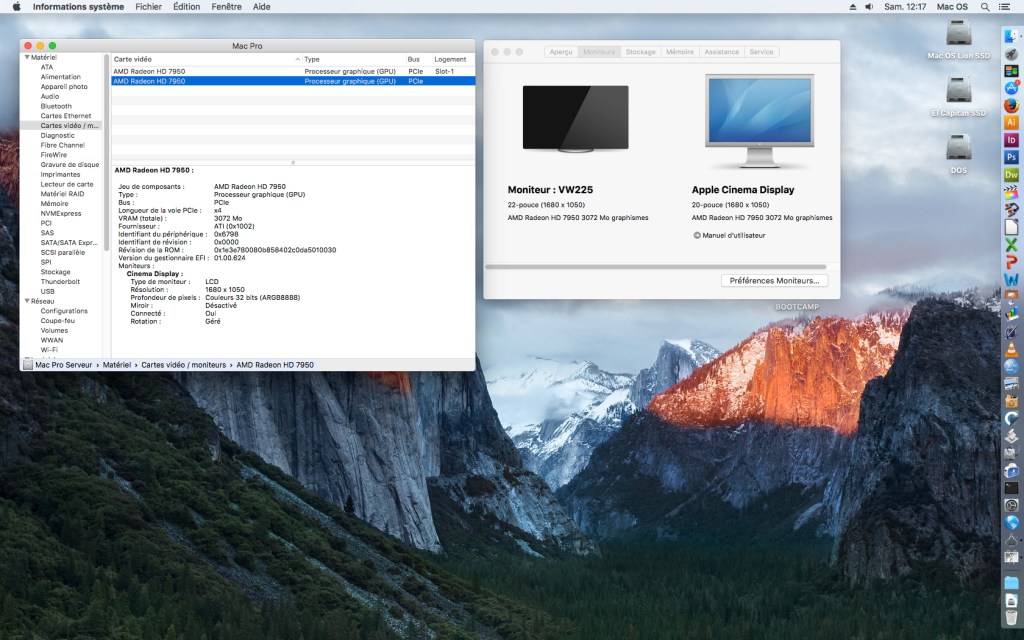Click the Apple menu icon
This screenshot has height=640, width=1024.
(x=16, y=7)
